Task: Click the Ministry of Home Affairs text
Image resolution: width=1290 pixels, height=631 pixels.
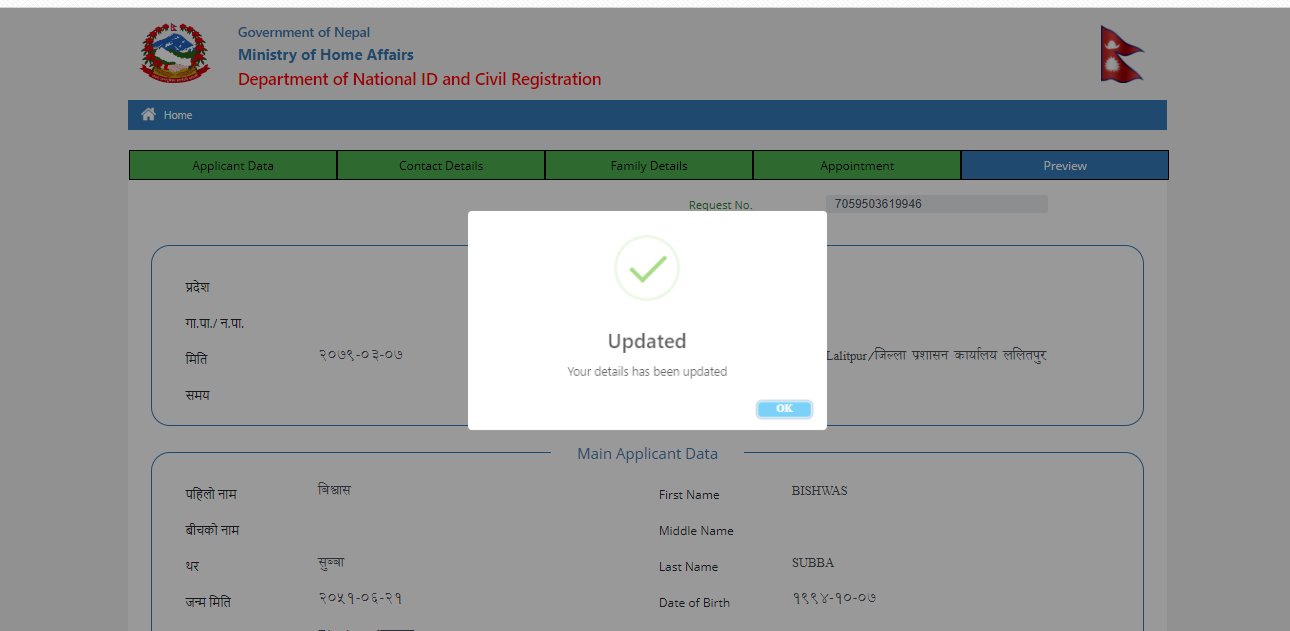Action: 325,54
